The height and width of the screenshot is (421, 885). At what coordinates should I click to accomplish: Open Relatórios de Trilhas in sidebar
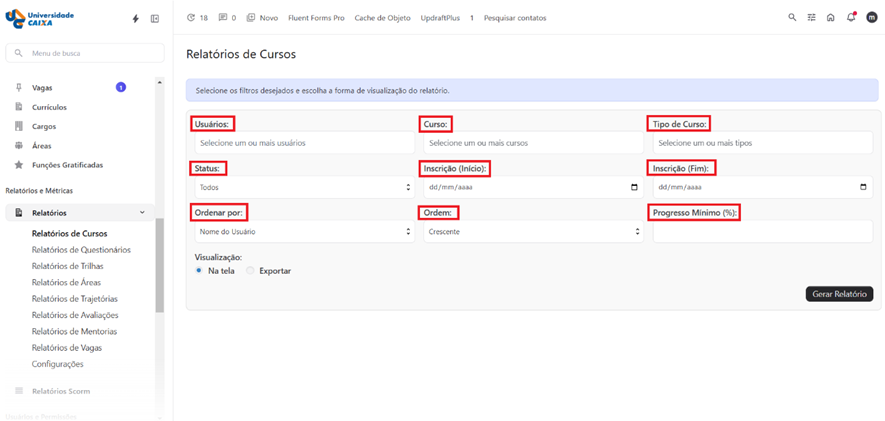(x=67, y=266)
